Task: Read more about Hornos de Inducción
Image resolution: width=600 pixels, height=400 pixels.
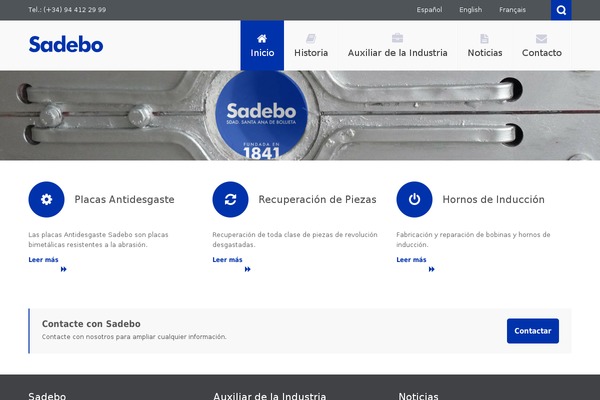Action: [x=411, y=260]
